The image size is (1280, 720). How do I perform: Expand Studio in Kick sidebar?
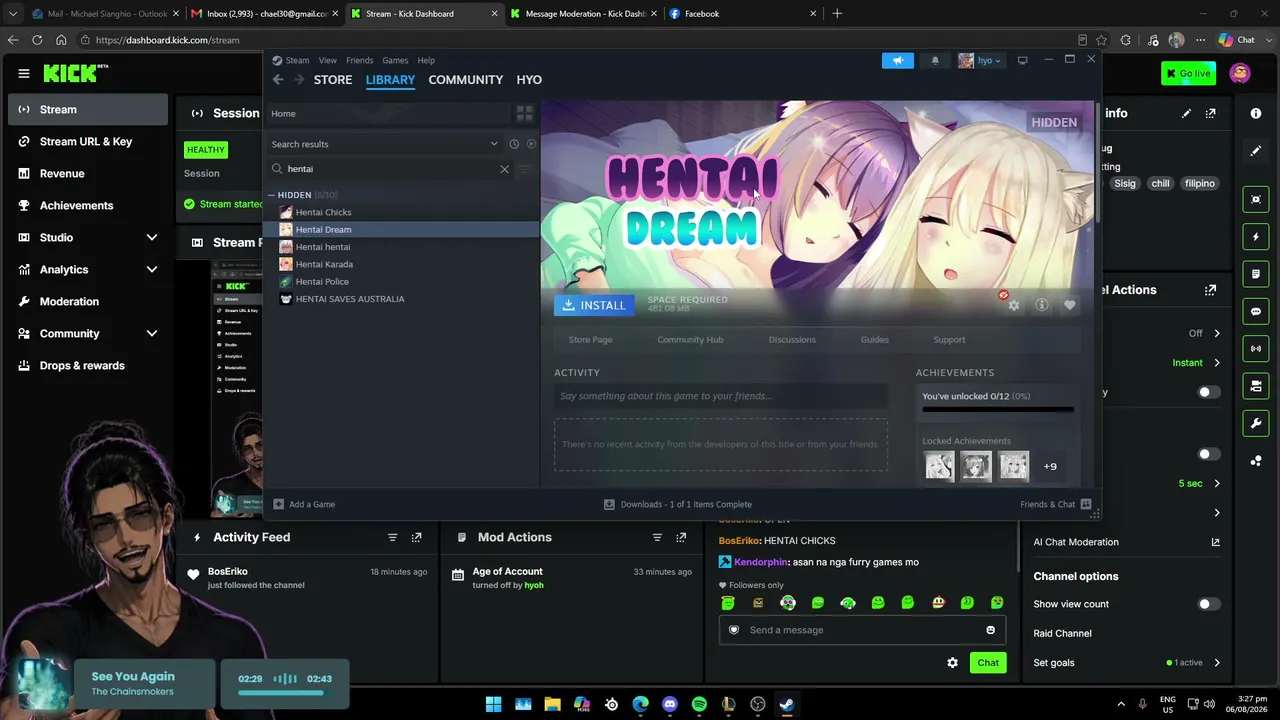tap(152, 237)
